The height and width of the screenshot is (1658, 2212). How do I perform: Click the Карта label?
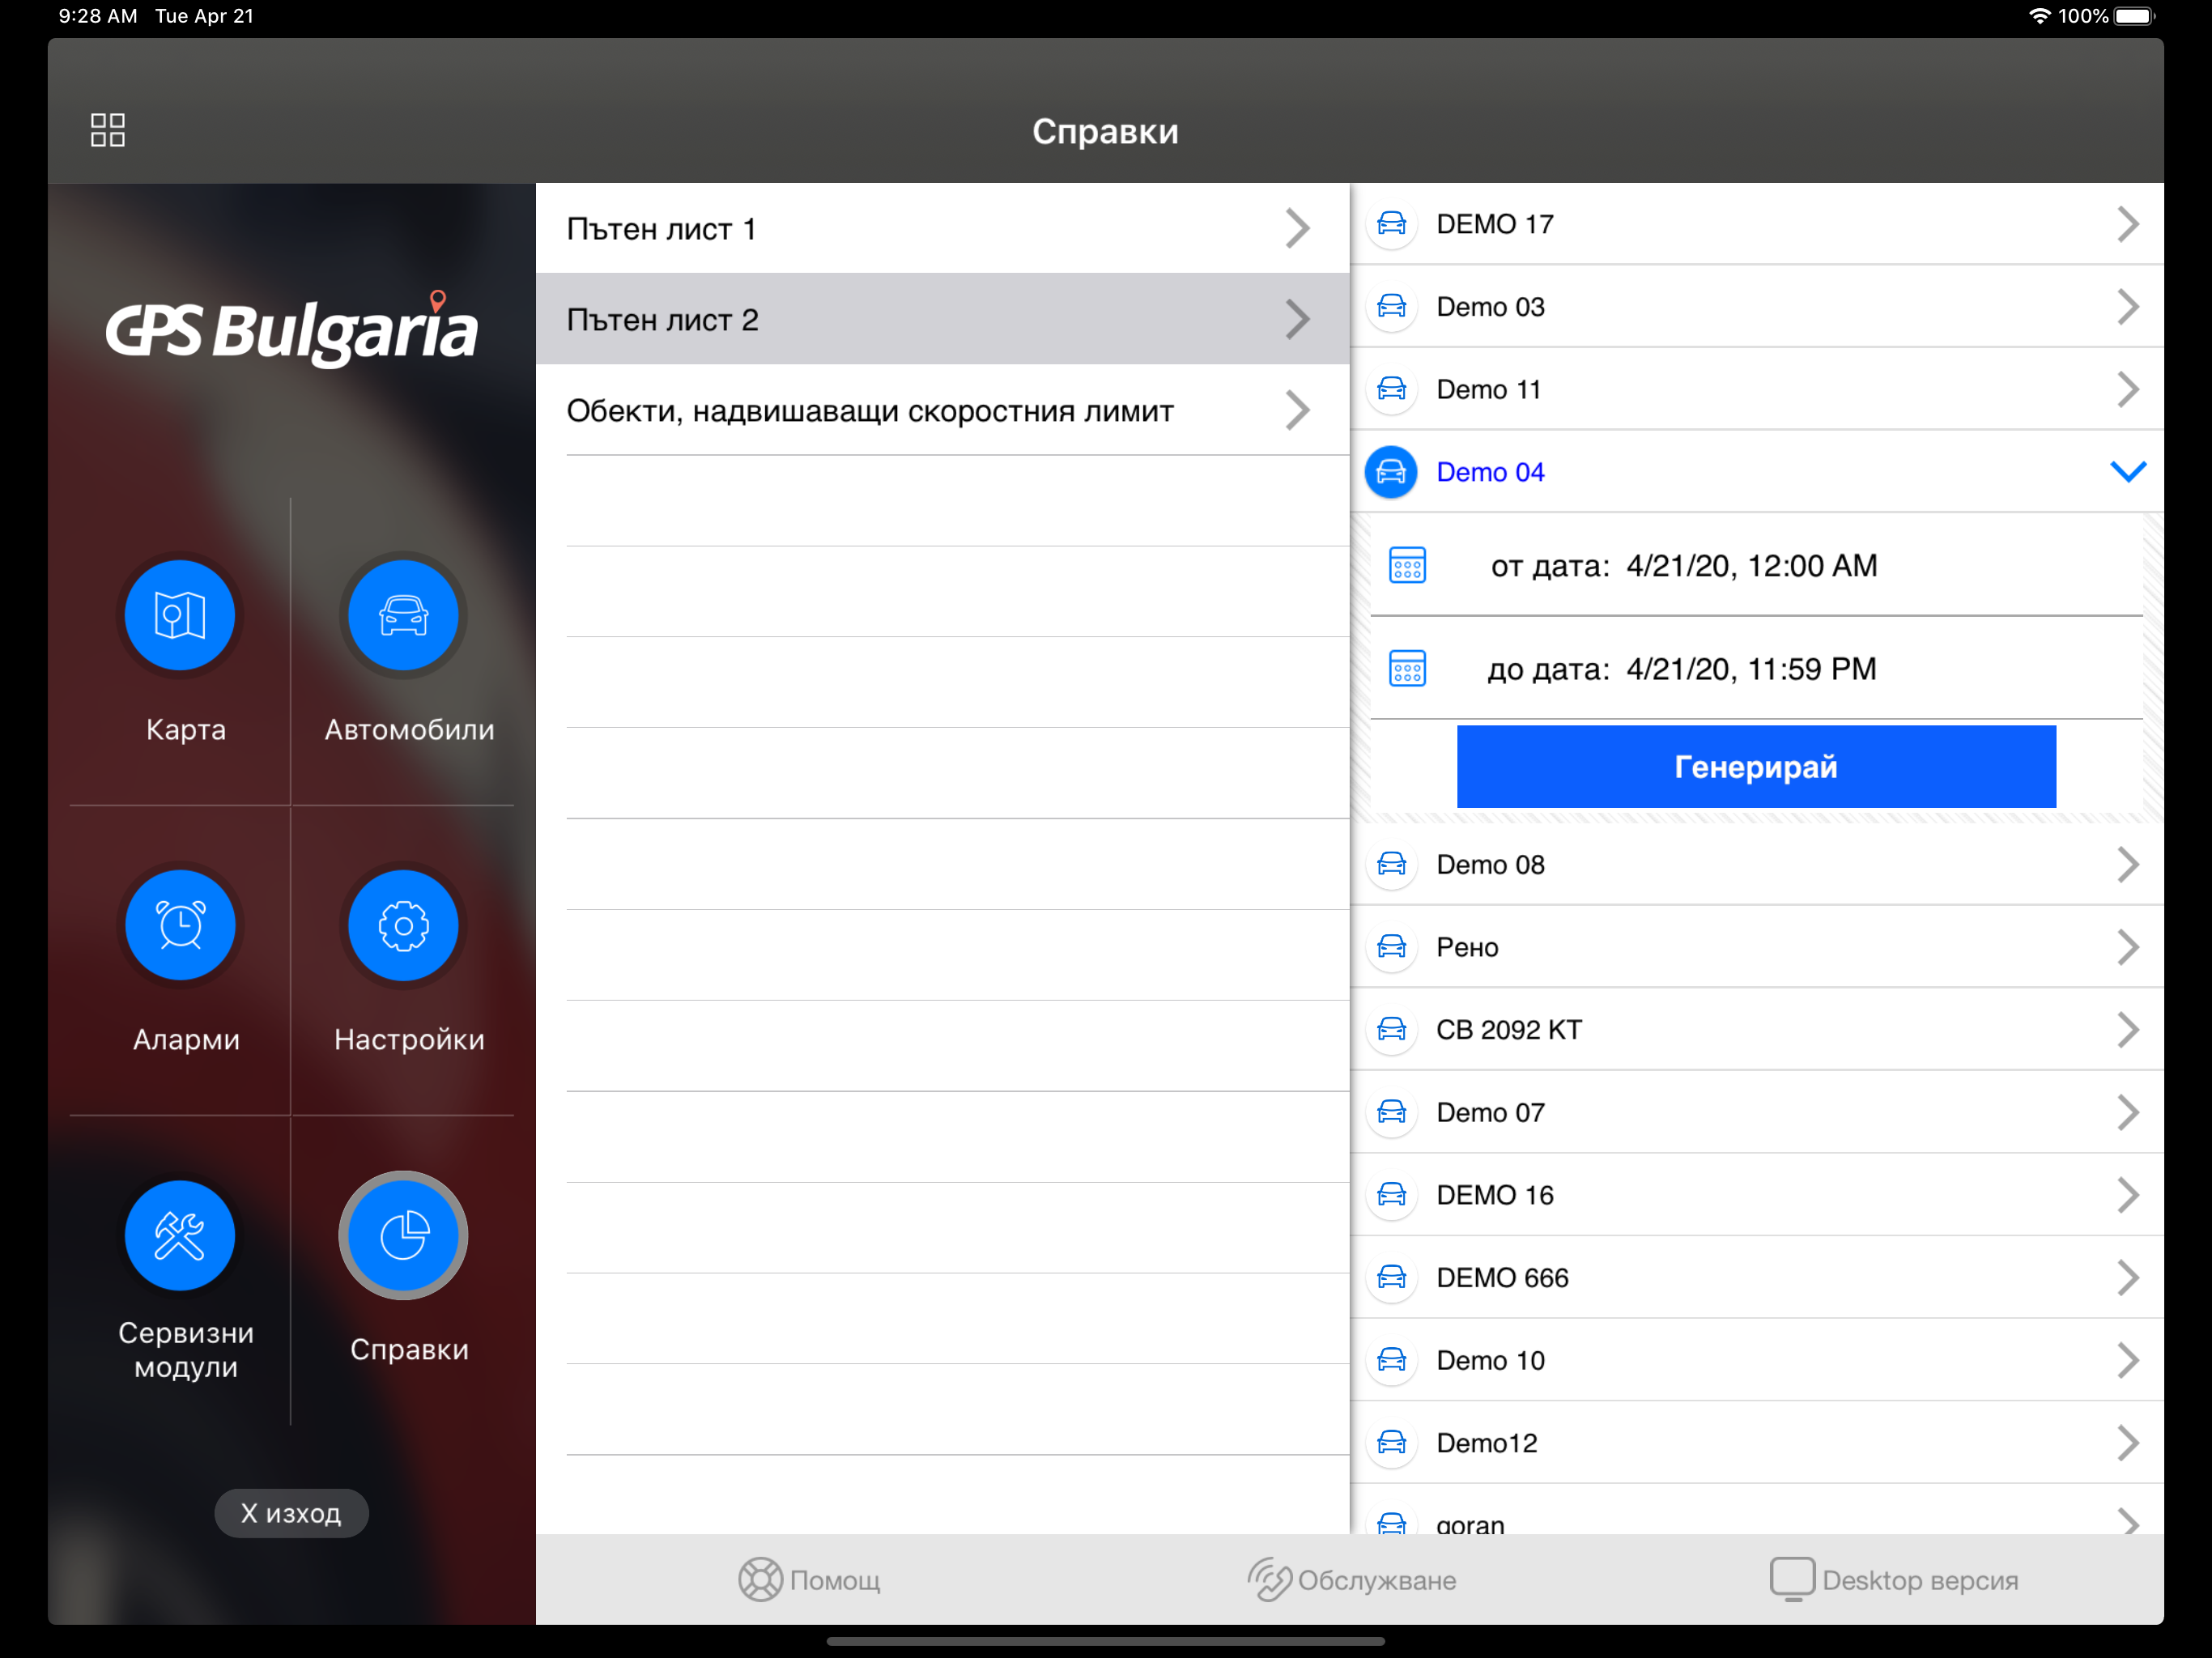point(186,730)
